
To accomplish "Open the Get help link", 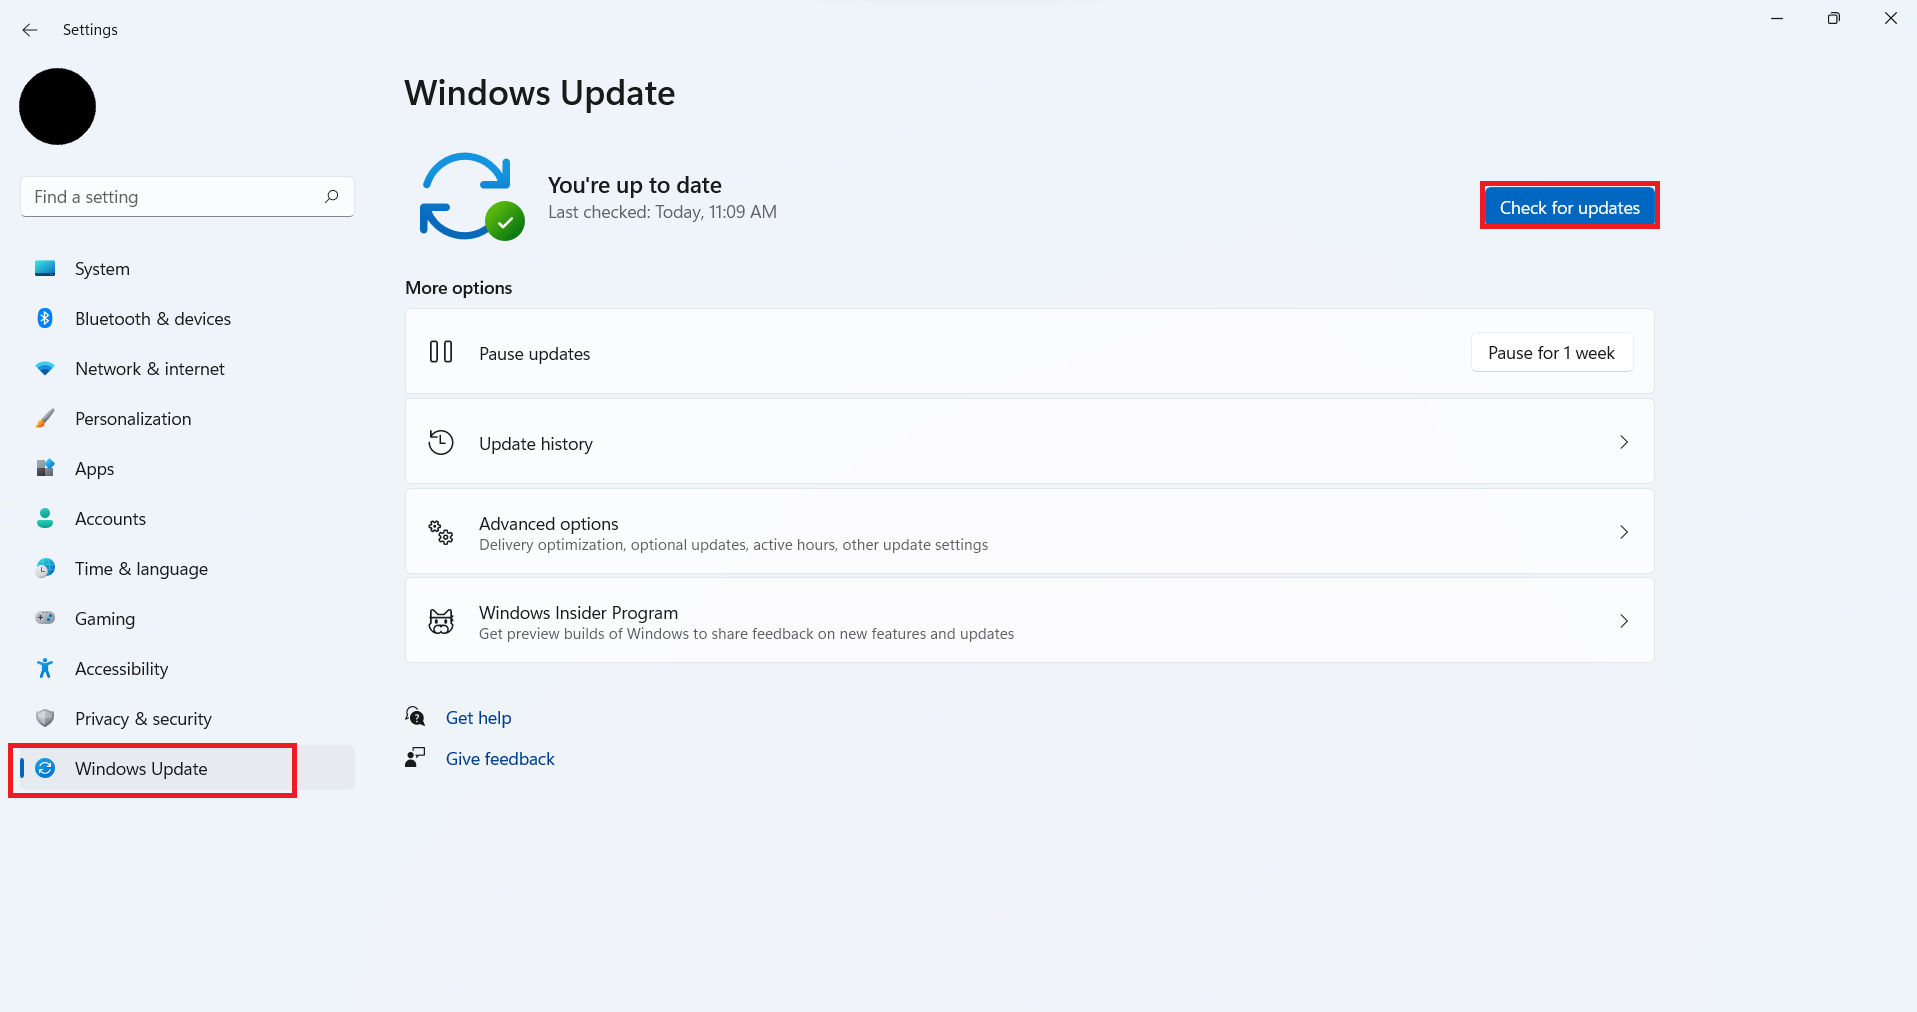I will coord(478,717).
